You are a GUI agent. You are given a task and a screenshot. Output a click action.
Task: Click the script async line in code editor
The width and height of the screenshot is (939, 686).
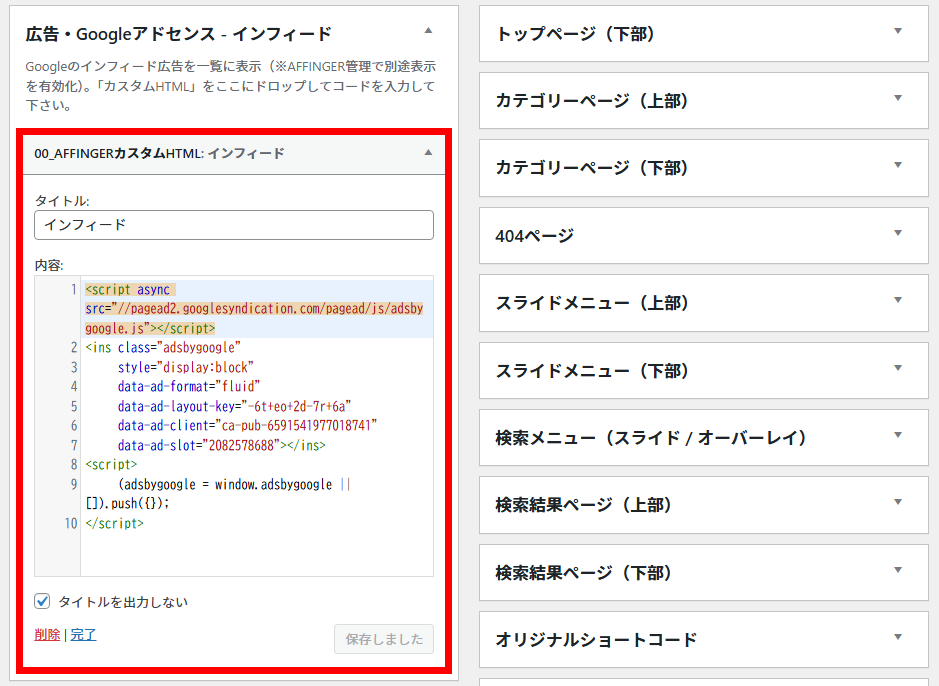click(x=130, y=290)
